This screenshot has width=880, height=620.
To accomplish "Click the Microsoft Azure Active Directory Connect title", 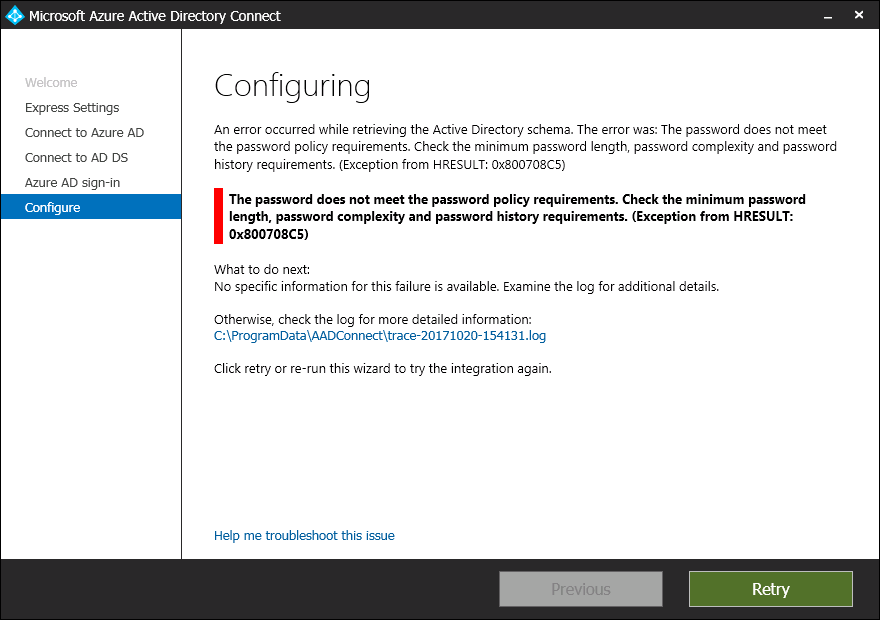I will click(x=154, y=16).
